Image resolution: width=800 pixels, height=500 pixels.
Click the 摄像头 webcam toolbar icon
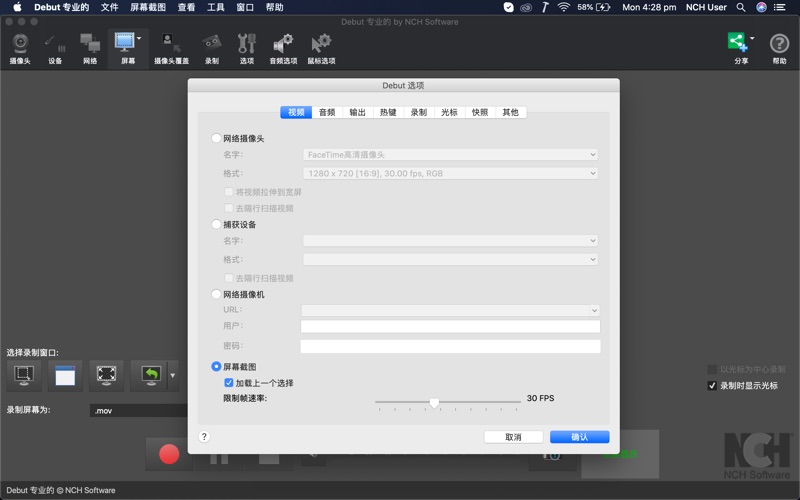point(20,45)
